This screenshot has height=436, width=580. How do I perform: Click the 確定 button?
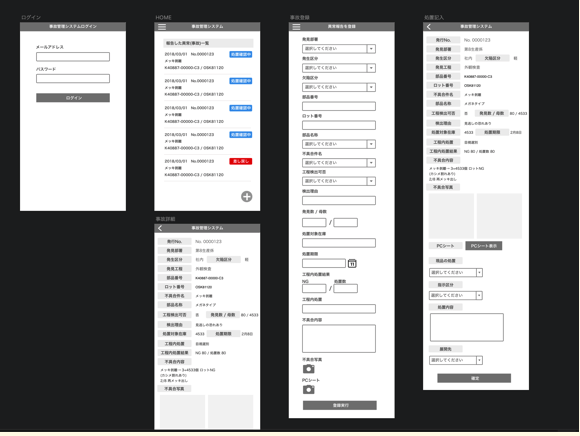(474, 378)
